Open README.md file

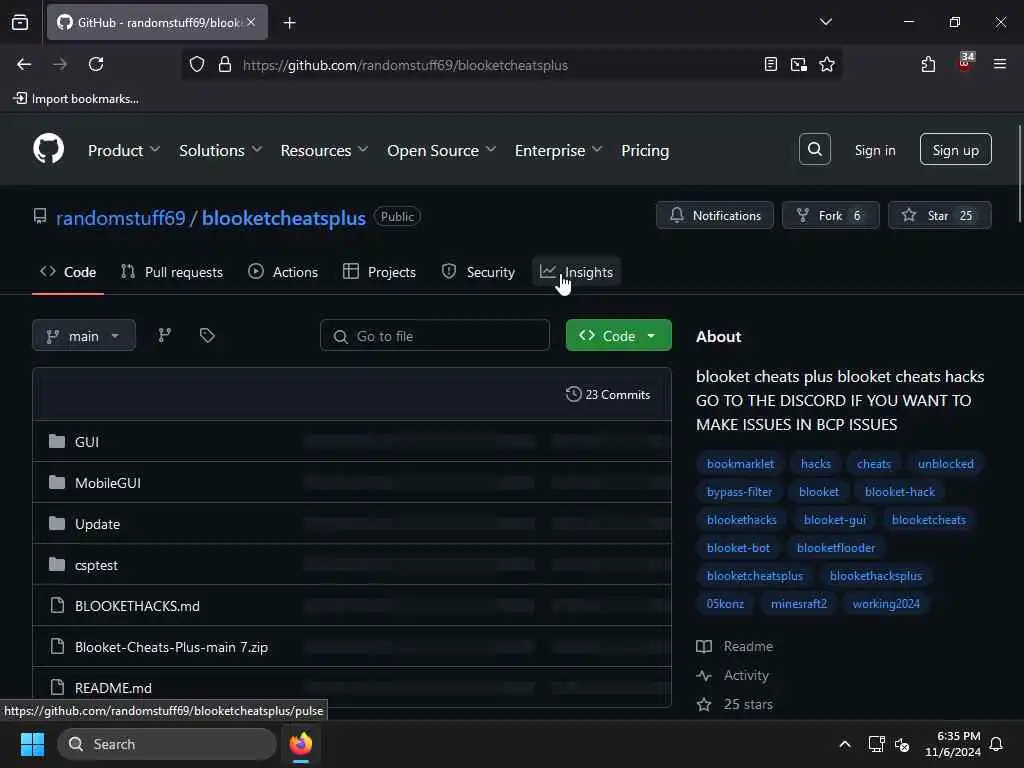pos(113,688)
